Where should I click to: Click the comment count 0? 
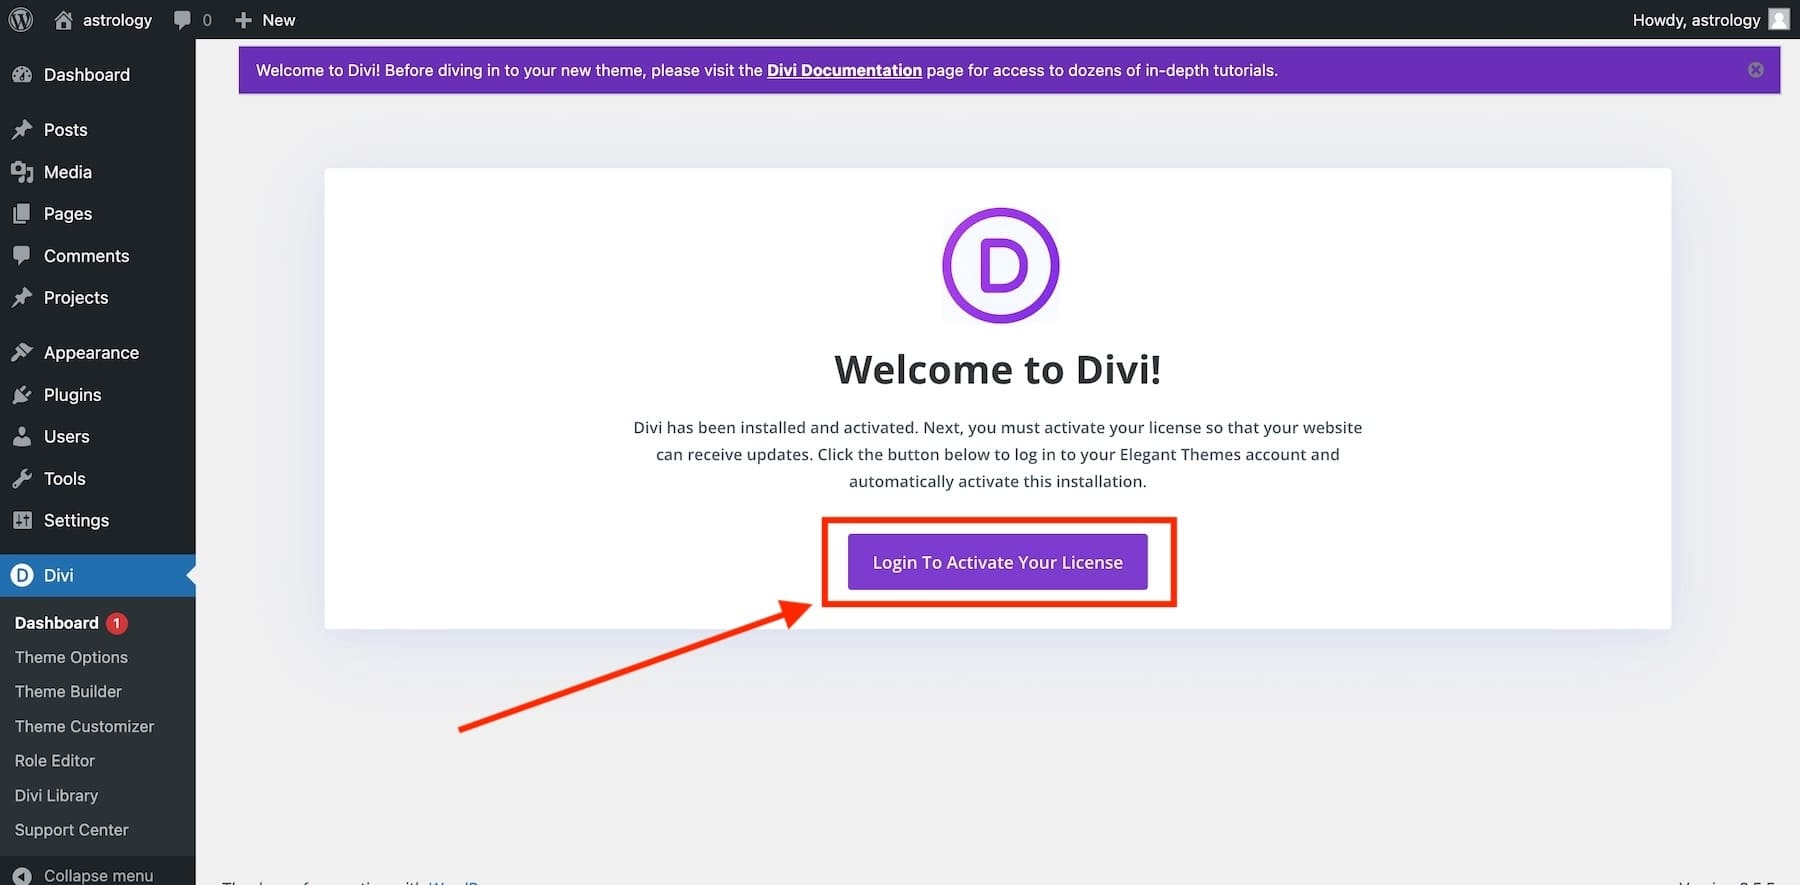point(207,20)
